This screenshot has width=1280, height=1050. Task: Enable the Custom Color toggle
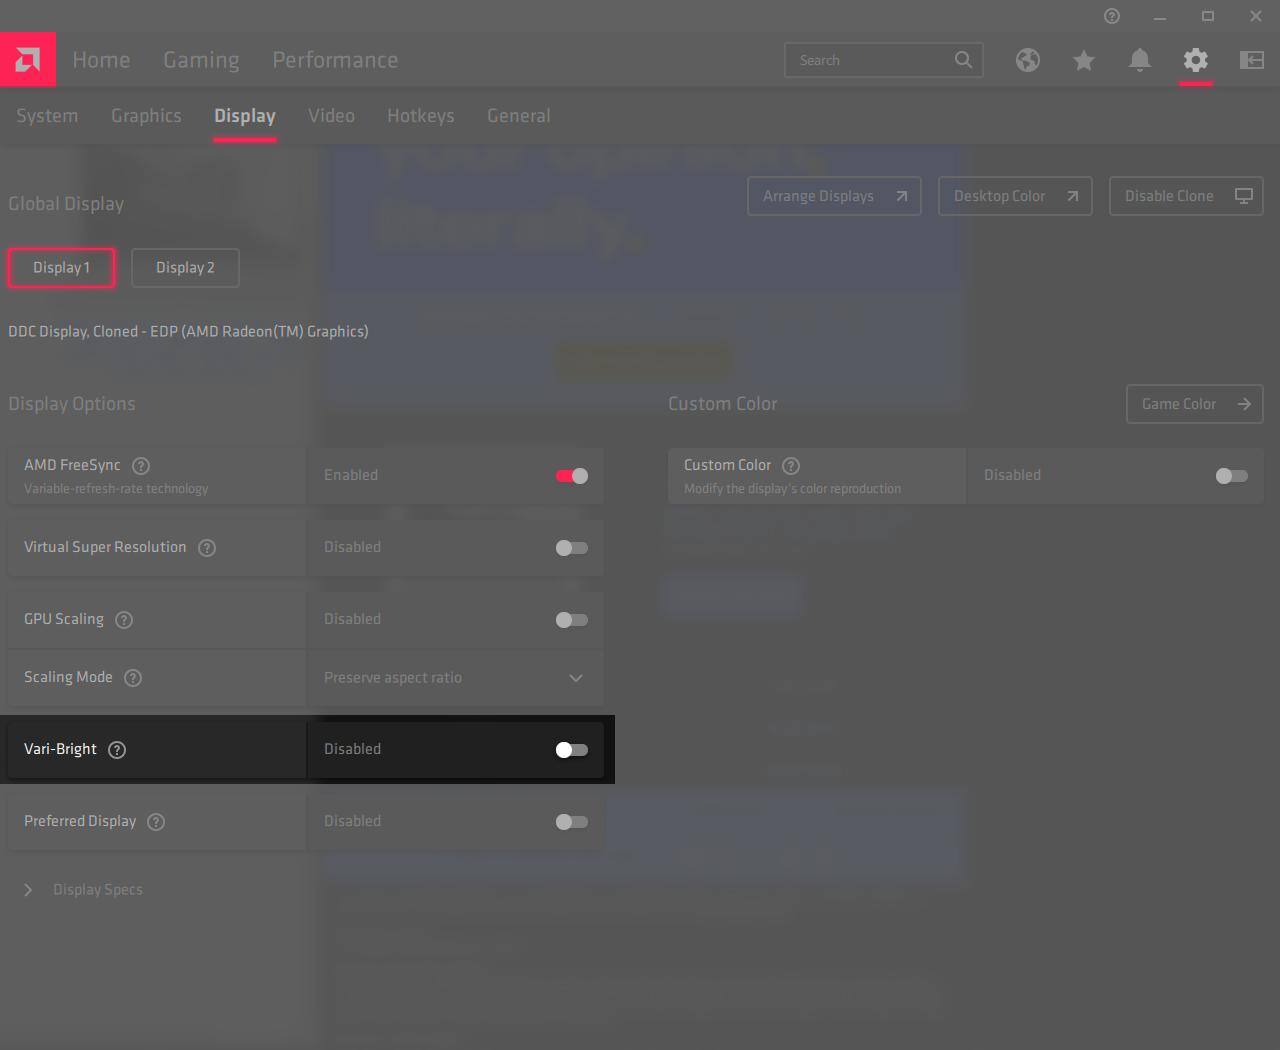1231,476
